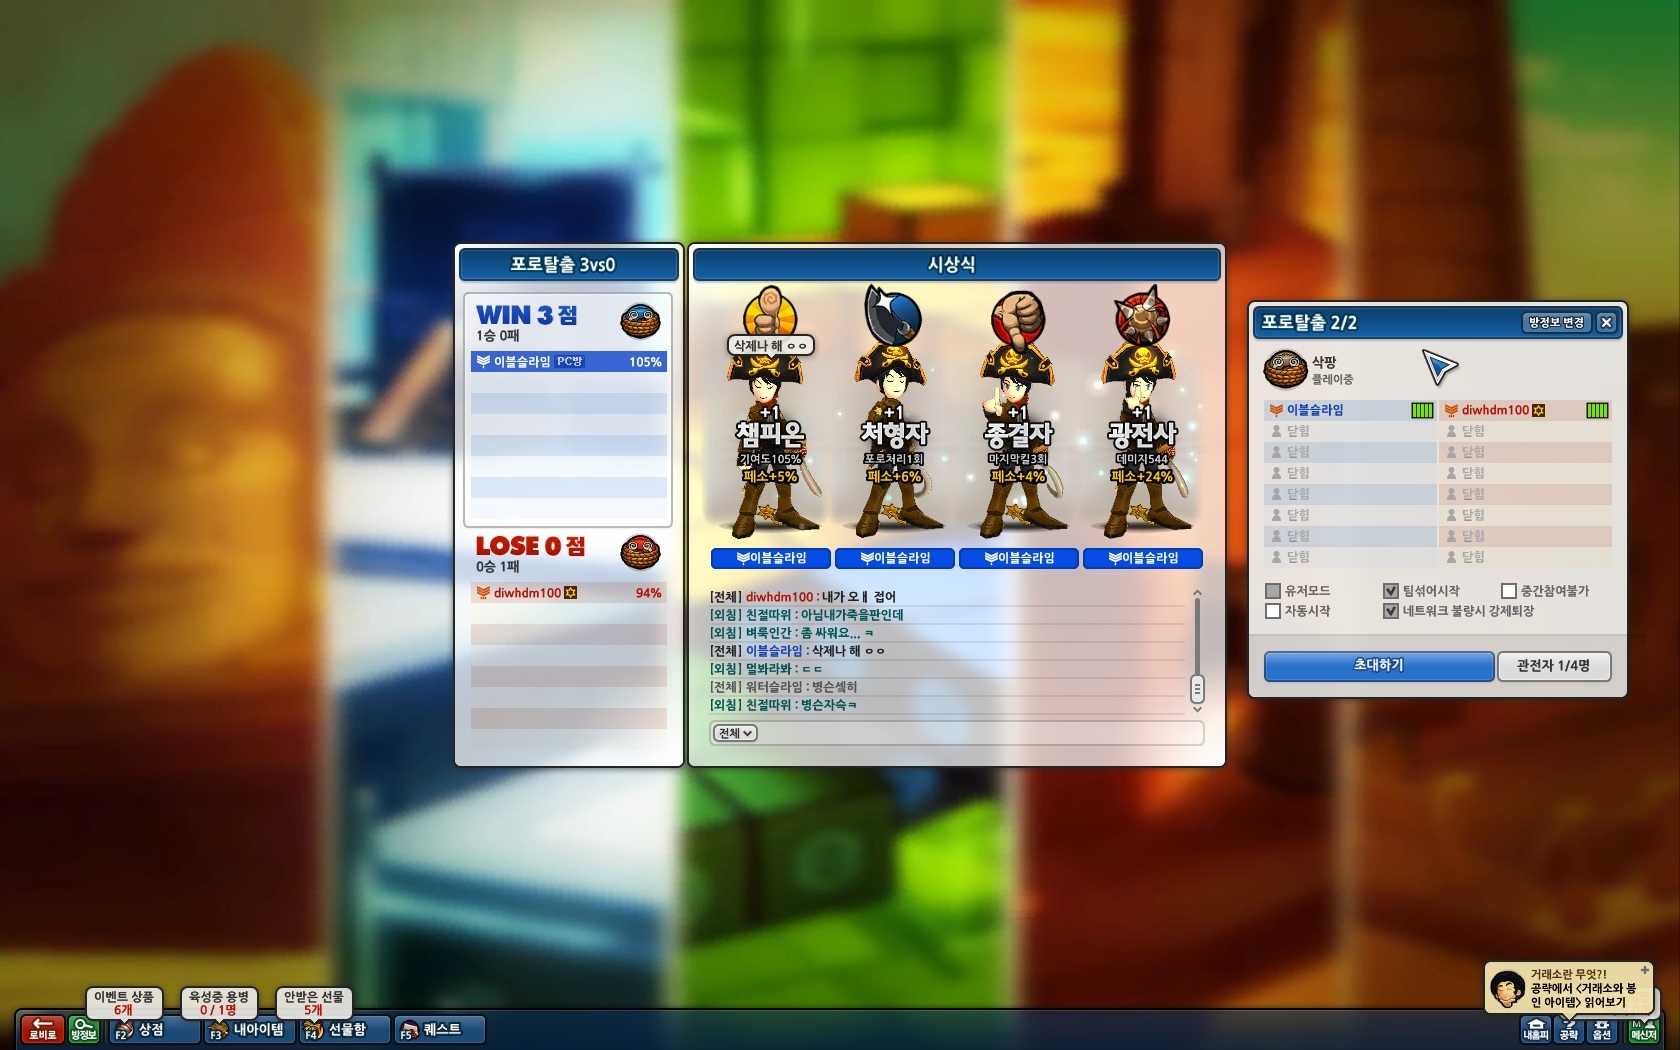Click the 삭팡 room owner avatar icon
The image size is (1680, 1050).
click(x=1284, y=368)
